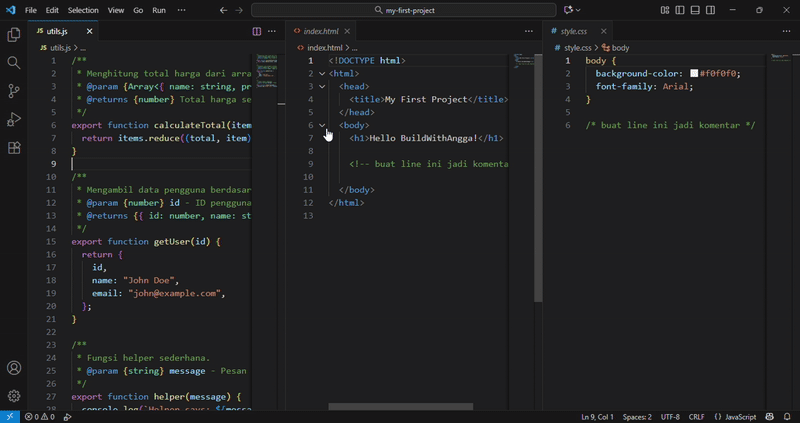800x423 pixels.
Task: Open the Run and Debug view
Action: coord(14,119)
